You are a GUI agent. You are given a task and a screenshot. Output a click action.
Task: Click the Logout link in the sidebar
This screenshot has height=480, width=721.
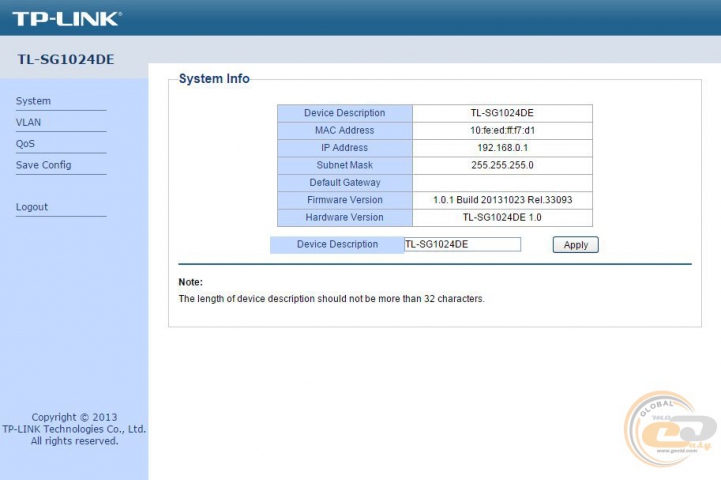pos(32,207)
